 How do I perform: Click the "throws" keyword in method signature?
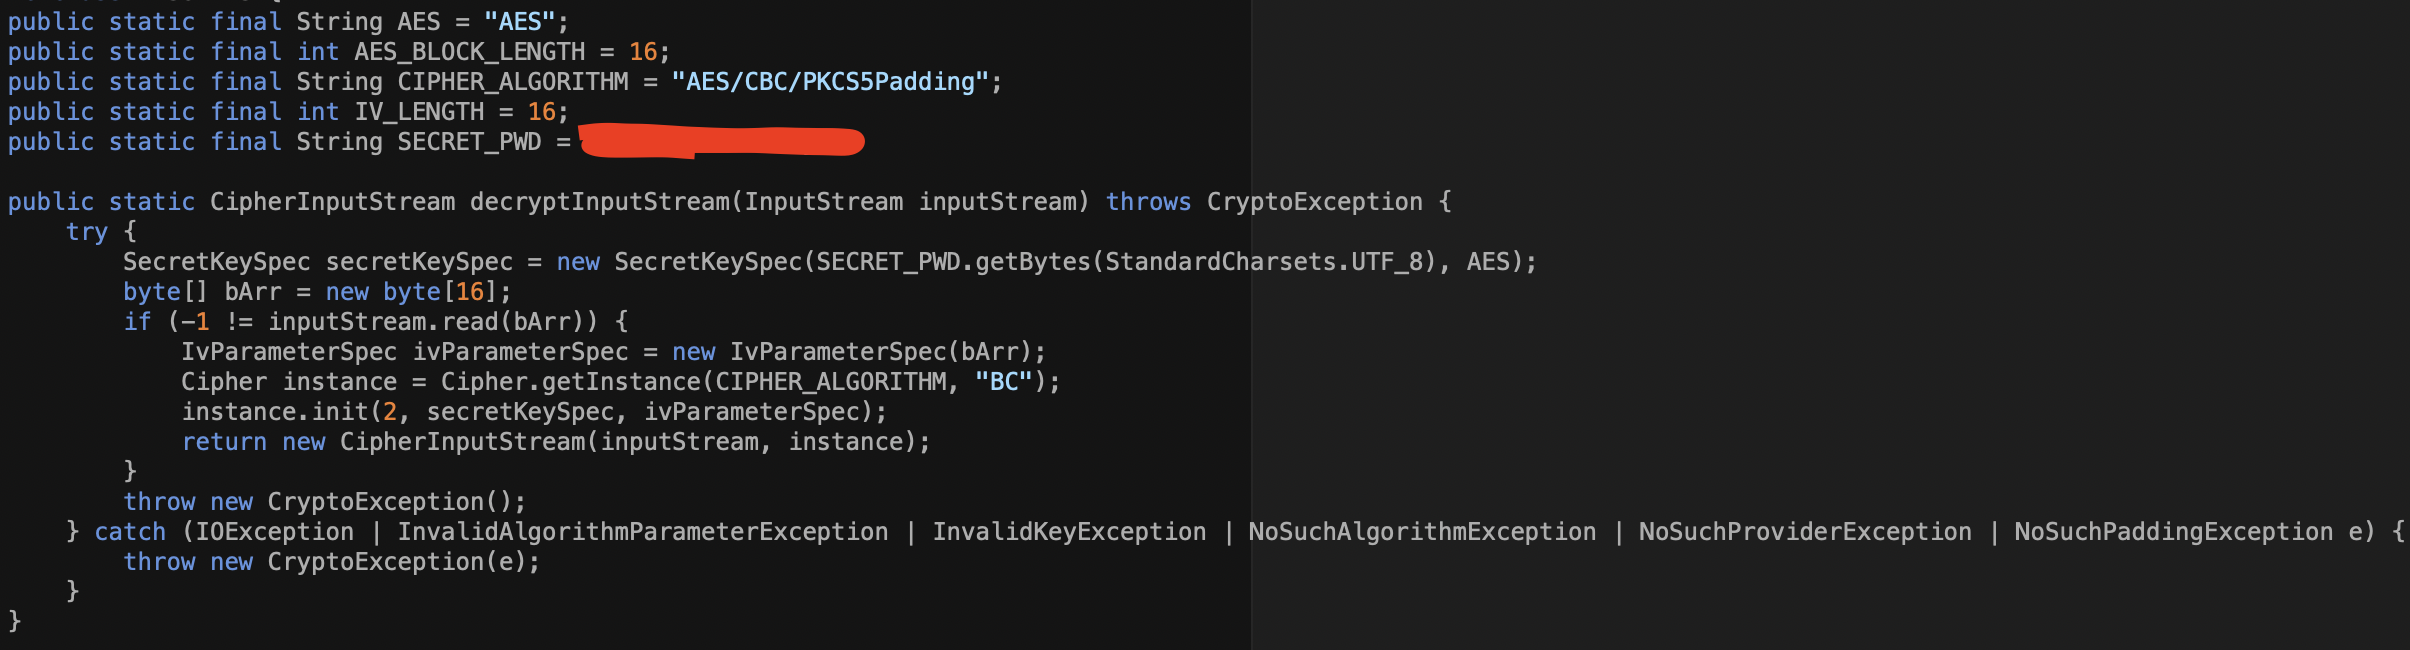click(1148, 202)
